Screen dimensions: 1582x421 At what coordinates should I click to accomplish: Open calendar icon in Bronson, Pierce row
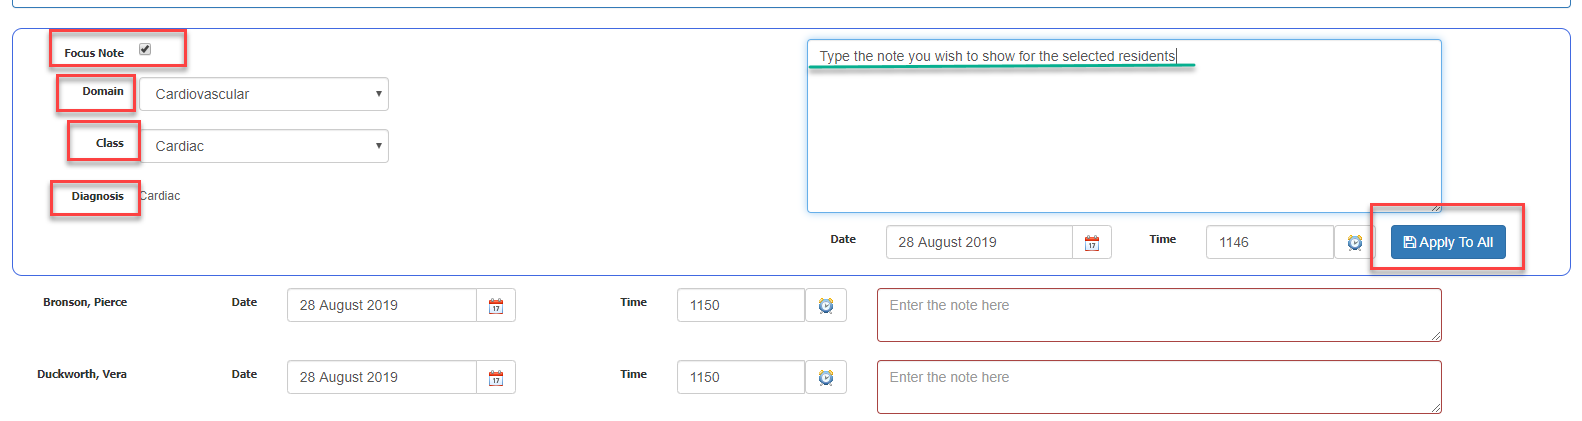pos(496,306)
